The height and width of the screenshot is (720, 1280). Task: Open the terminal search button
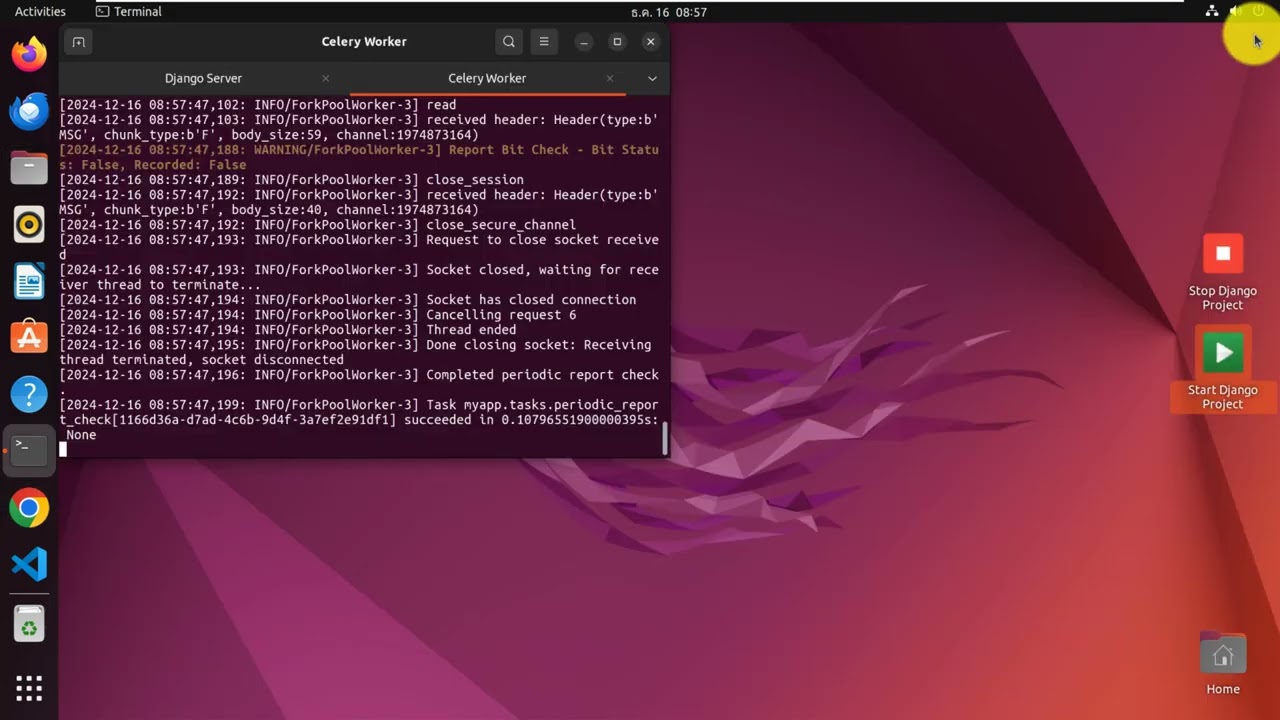509,42
